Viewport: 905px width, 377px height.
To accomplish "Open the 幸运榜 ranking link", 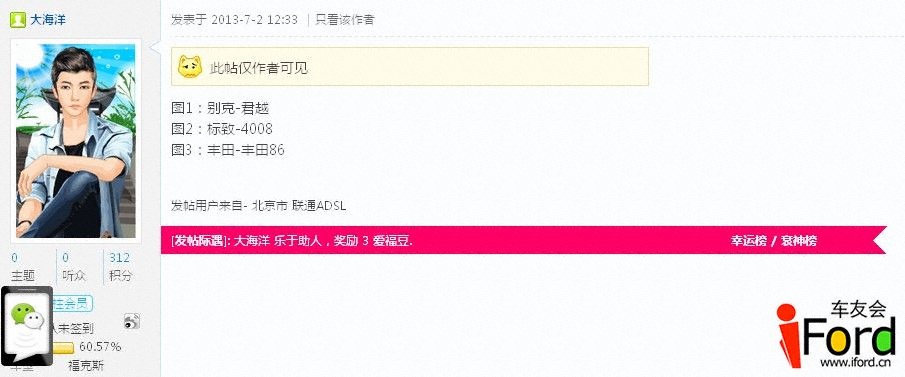I will [x=748, y=241].
